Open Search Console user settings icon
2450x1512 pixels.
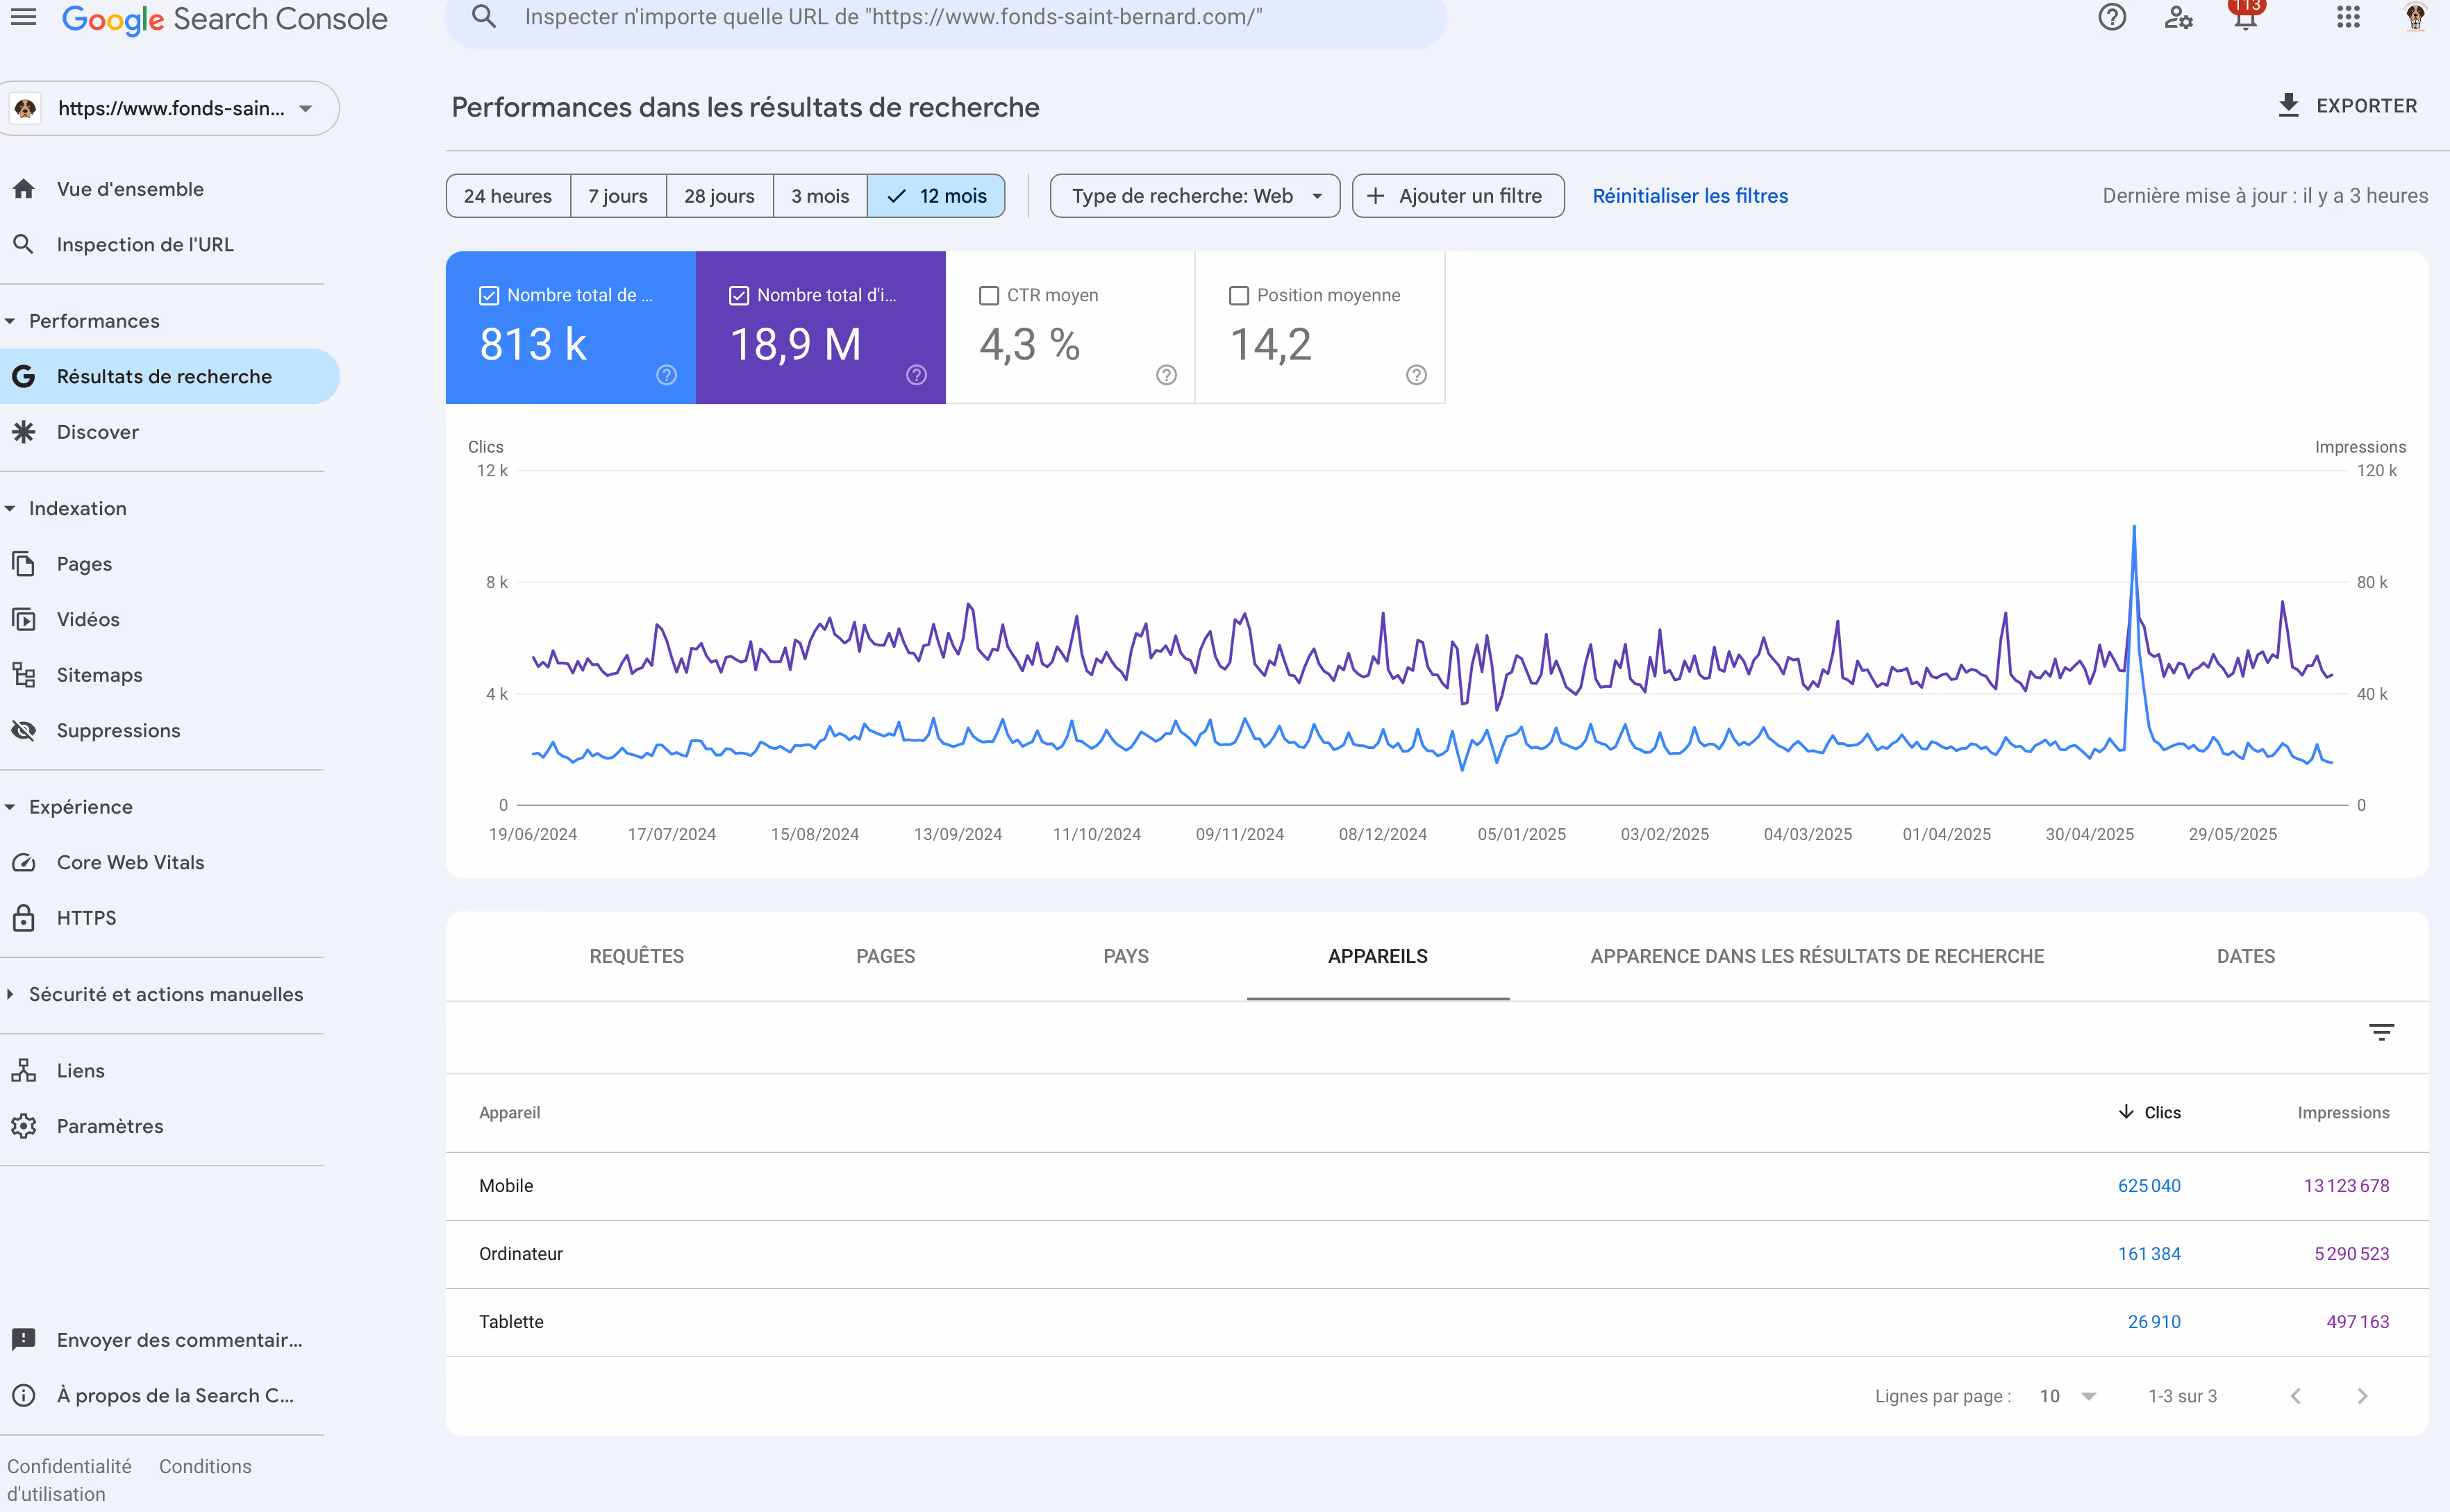(2178, 17)
